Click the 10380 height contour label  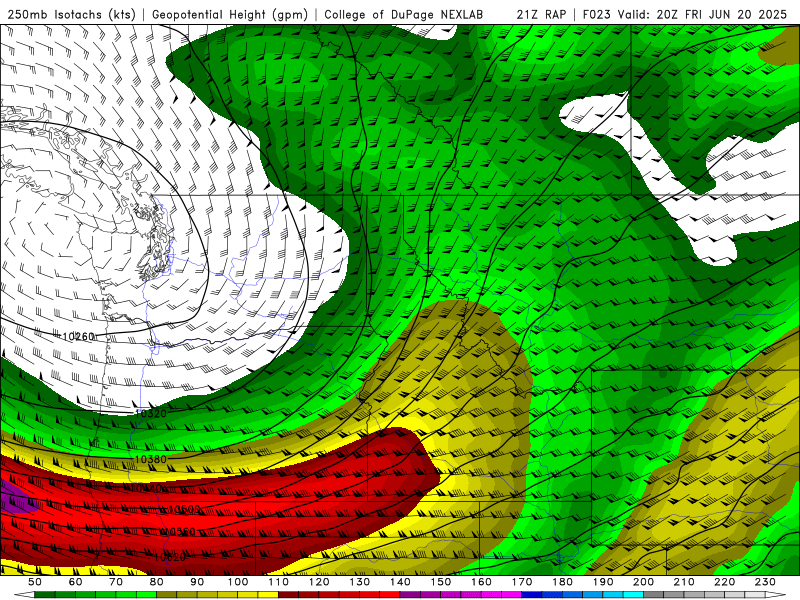click(150, 460)
